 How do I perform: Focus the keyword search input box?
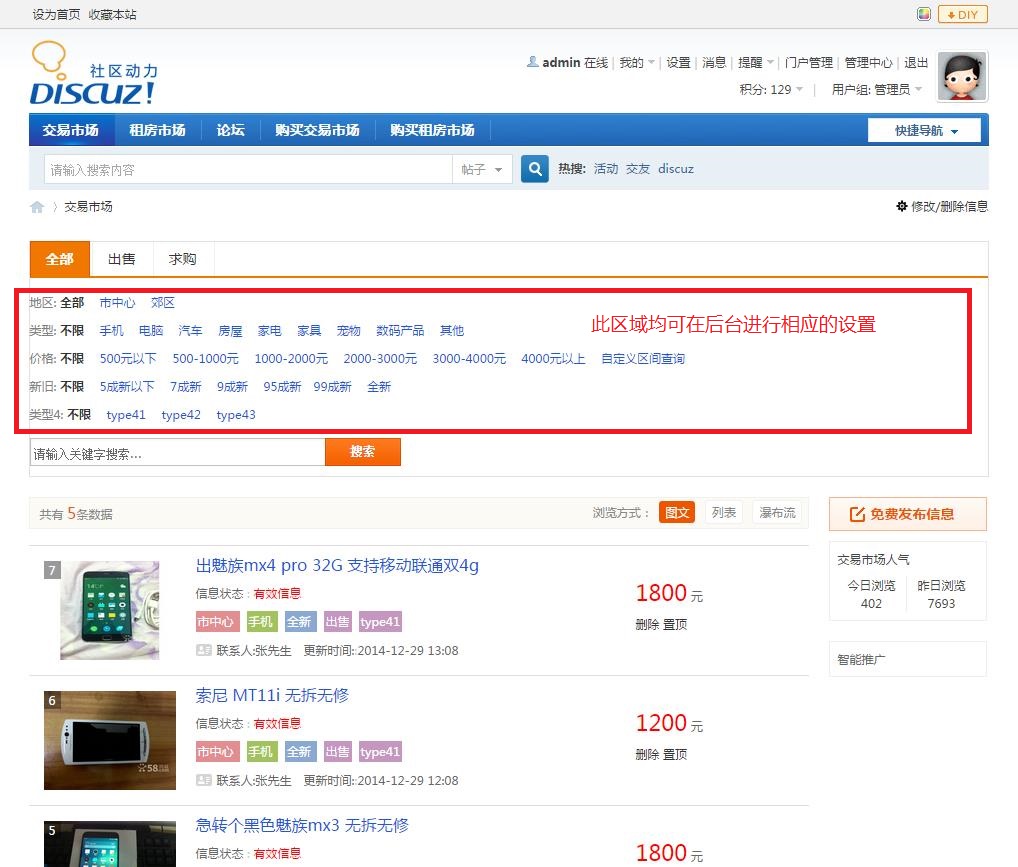177,453
